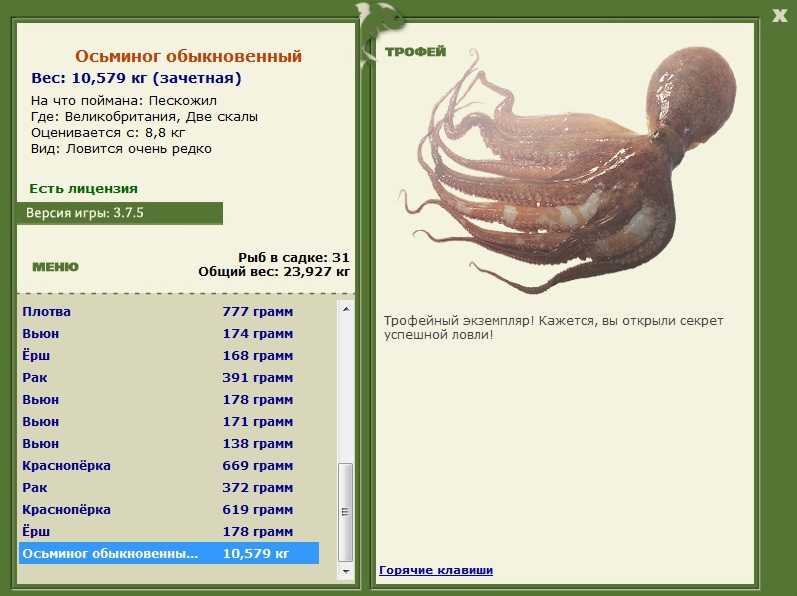Click the Оценивается с: 8,8 кг line
This screenshot has width=797, height=596.
tap(108, 133)
